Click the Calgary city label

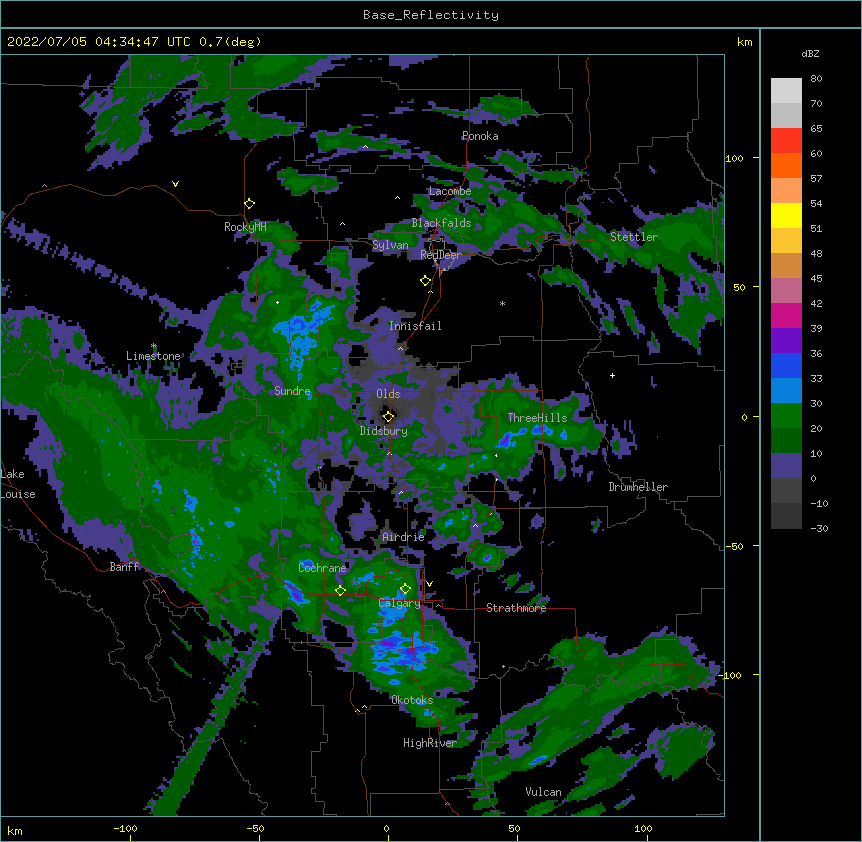(400, 603)
